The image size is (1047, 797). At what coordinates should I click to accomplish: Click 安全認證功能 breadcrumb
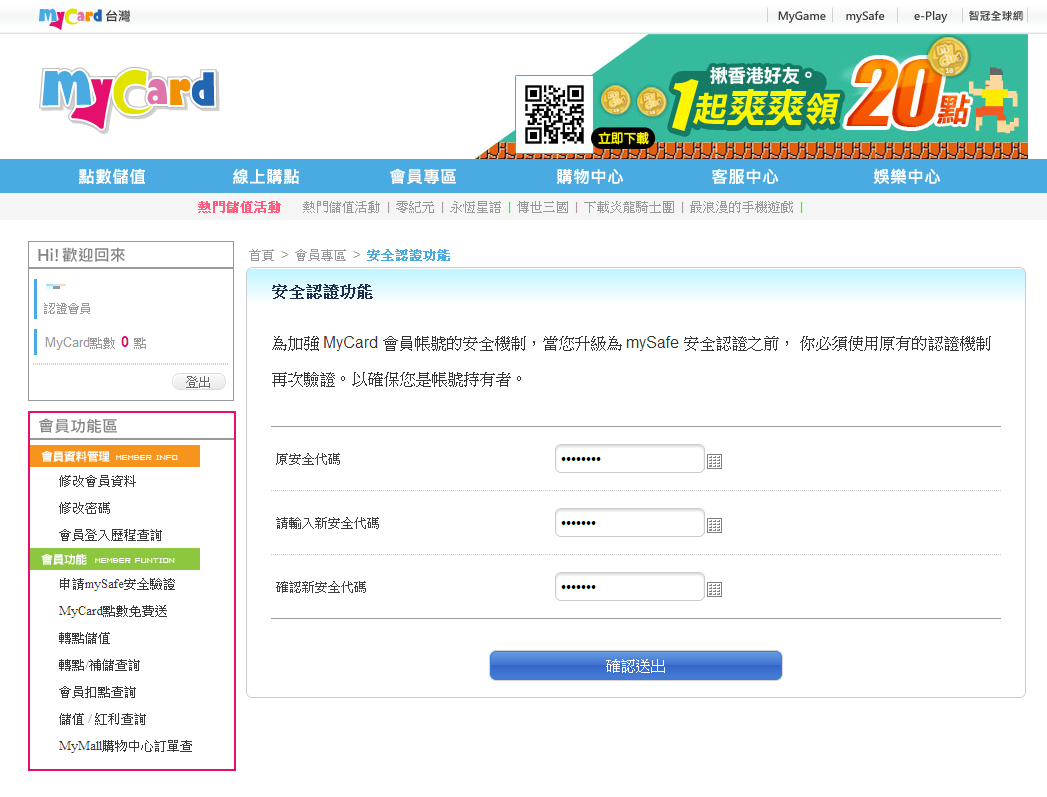coord(409,255)
